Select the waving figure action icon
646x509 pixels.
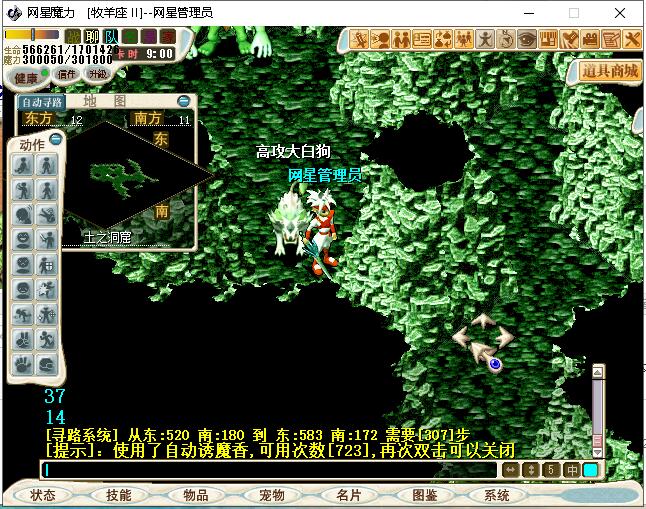click(23, 190)
